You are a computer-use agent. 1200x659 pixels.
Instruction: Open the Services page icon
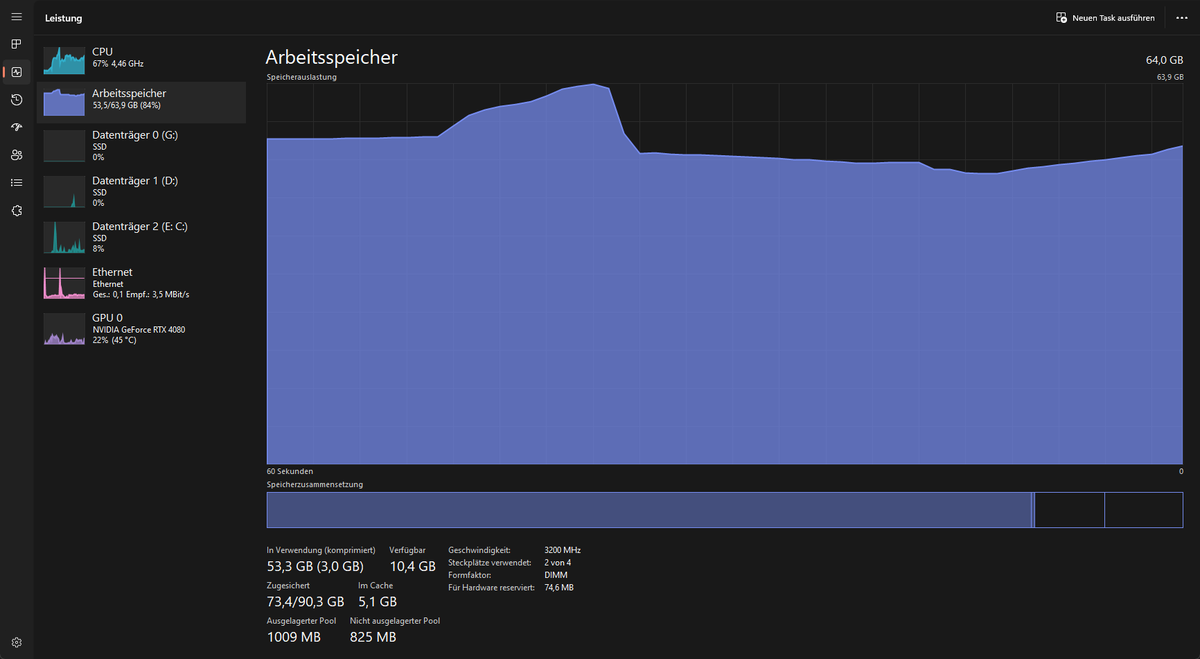[16, 210]
